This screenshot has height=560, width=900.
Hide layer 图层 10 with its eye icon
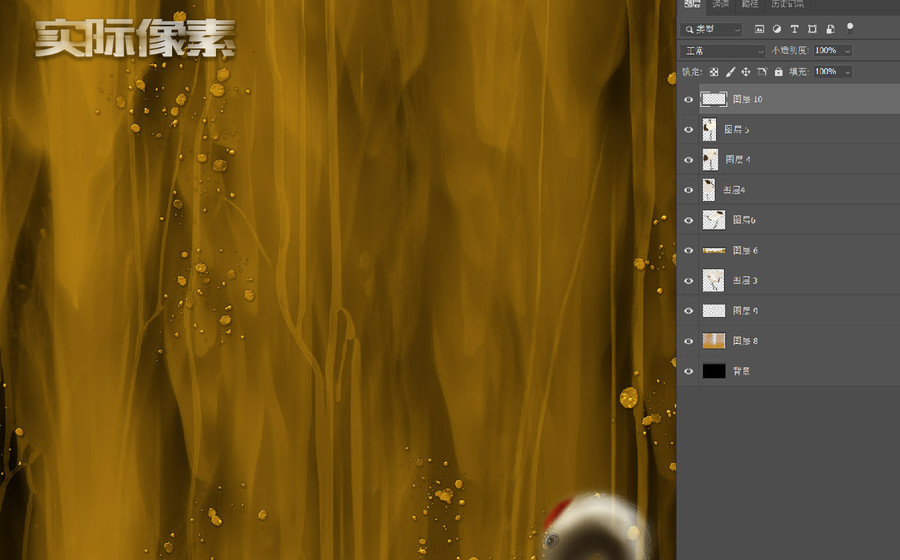click(688, 99)
